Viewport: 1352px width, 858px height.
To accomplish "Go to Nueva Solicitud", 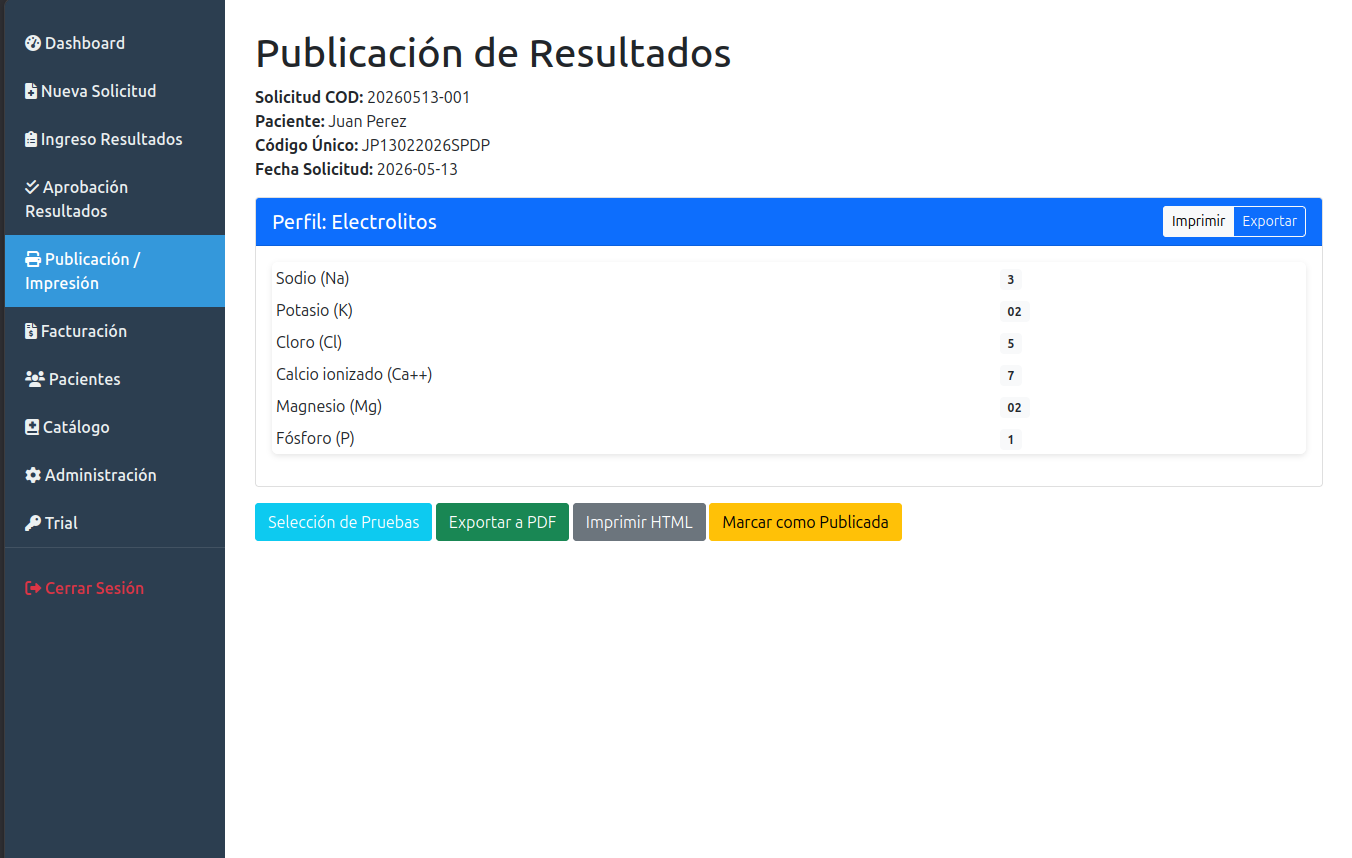I will [115, 91].
